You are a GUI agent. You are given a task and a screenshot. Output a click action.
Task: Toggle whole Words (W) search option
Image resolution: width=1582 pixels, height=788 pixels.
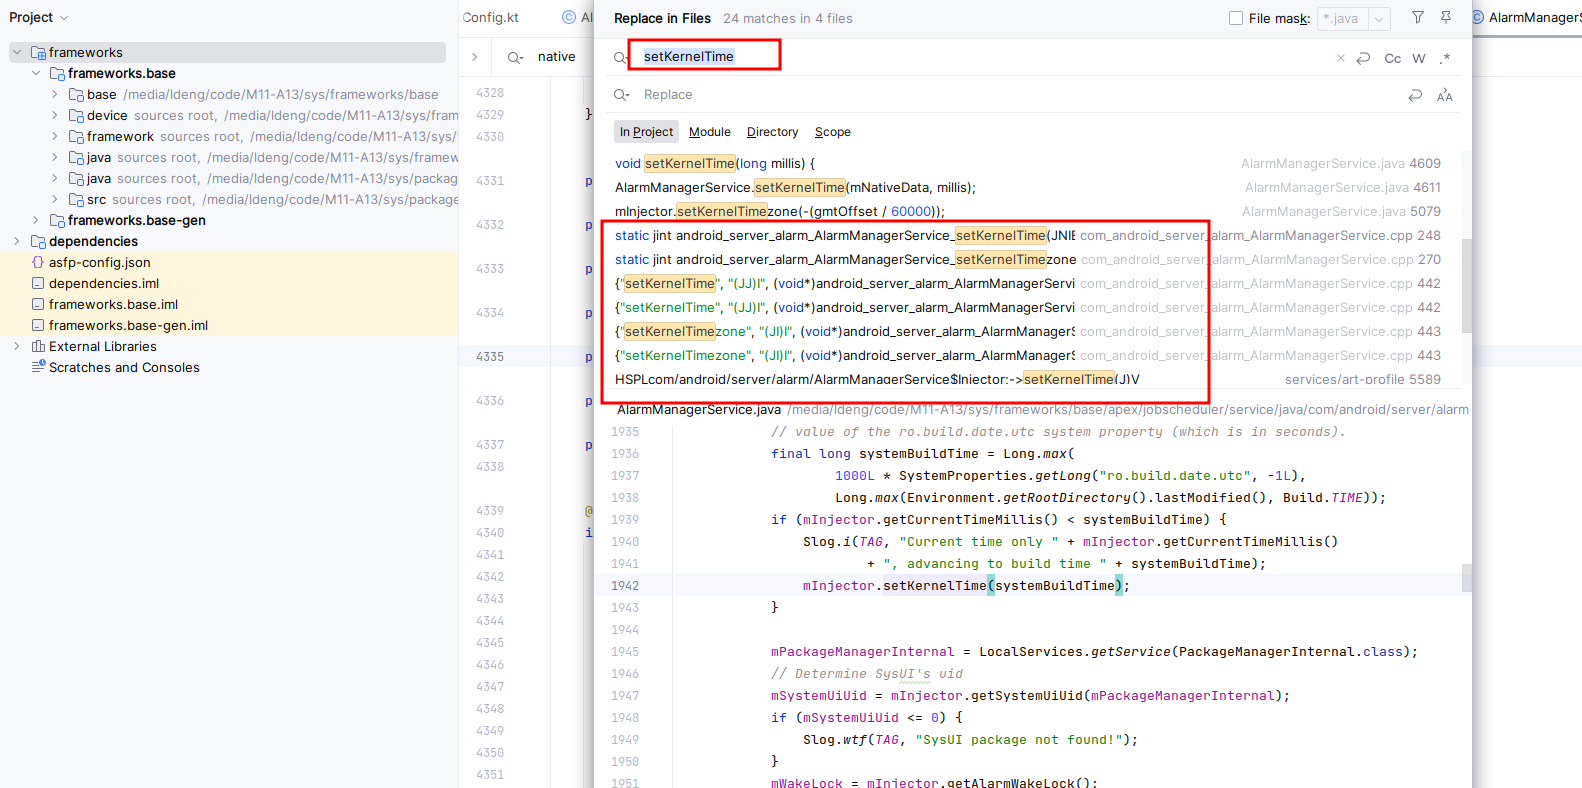click(x=1419, y=58)
